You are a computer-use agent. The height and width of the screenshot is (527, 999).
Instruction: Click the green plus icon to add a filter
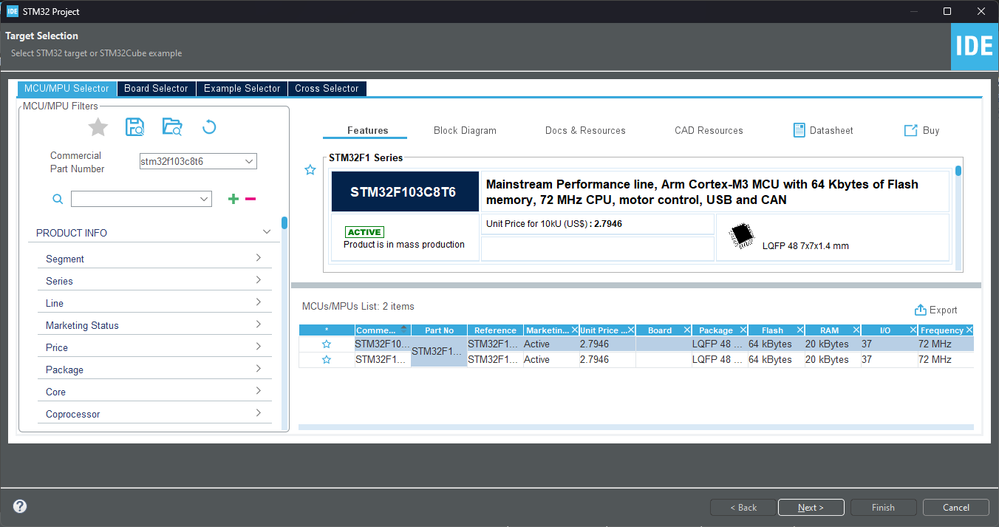233,199
